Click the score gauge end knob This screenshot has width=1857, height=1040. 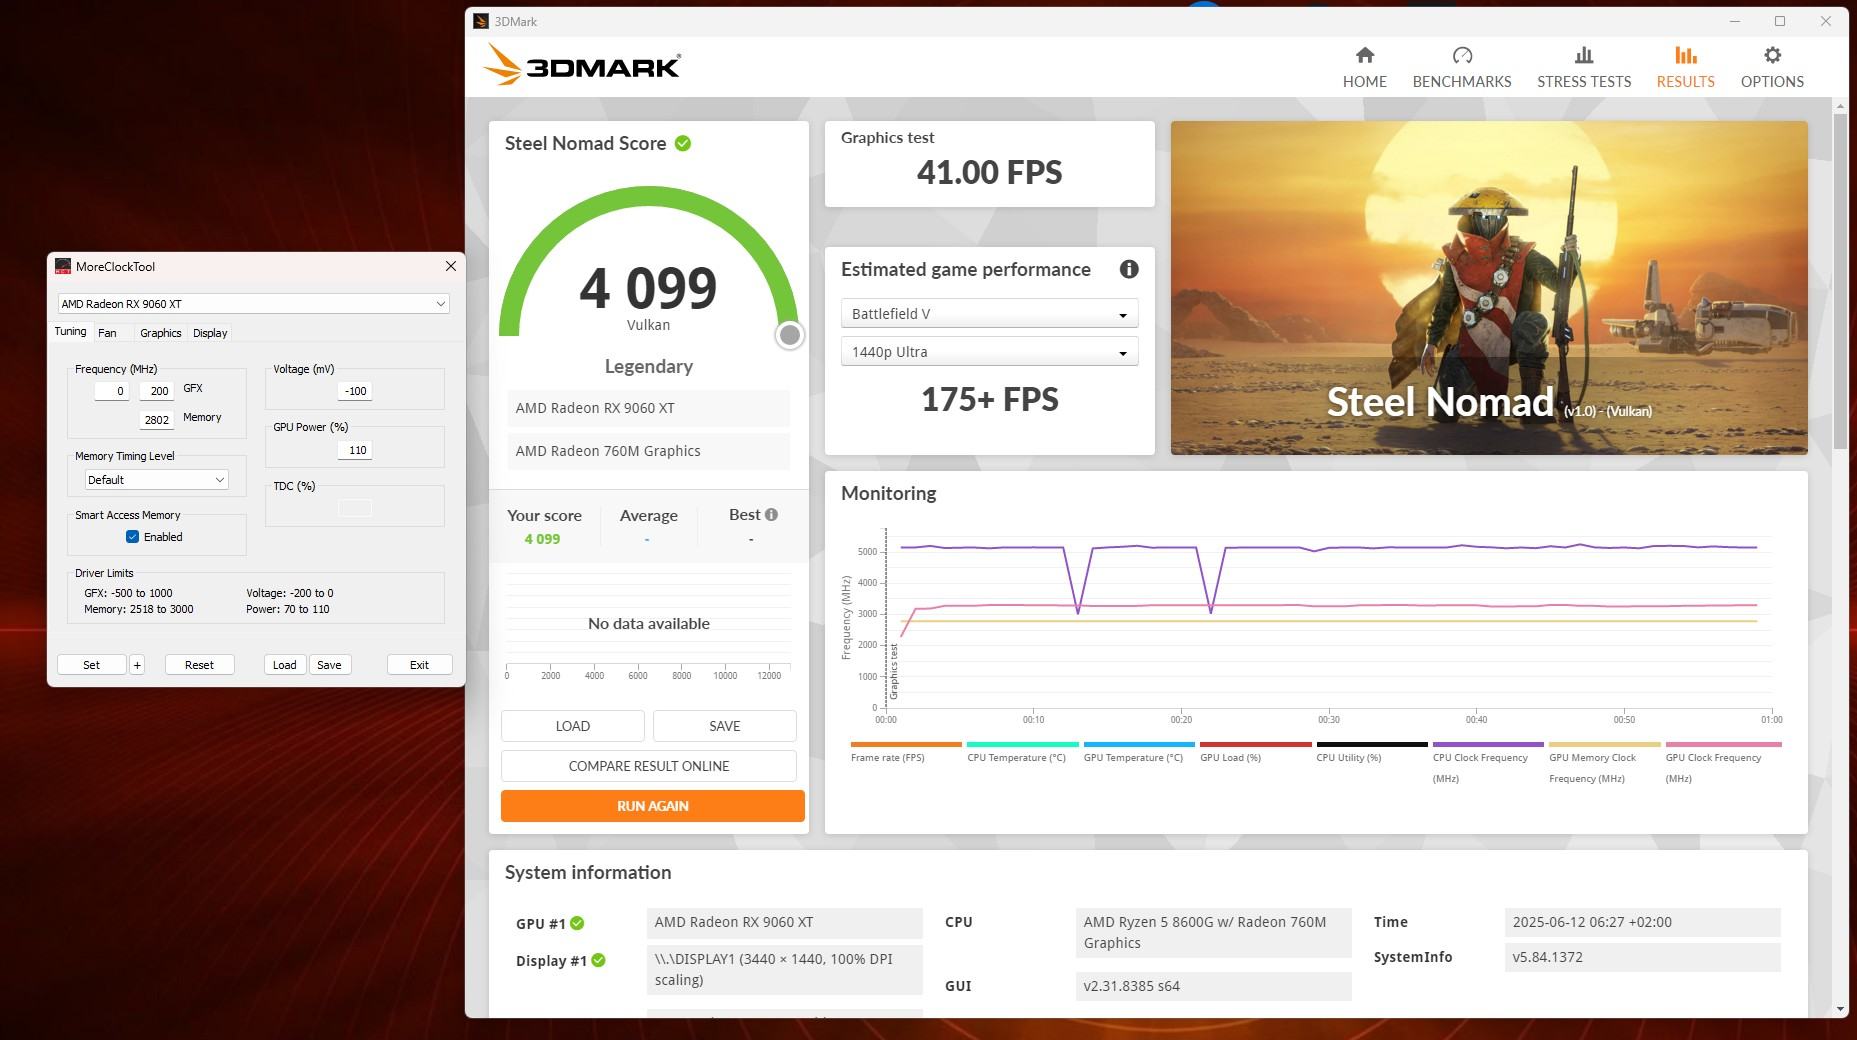coord(789,335)
